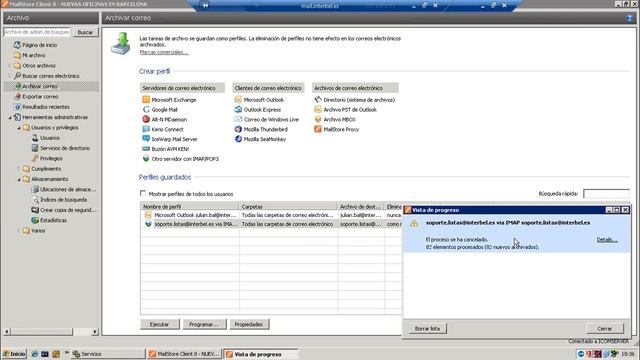Collapse the Almacenamiento tree node
The image size is (640, 360).
pos(19,179)
